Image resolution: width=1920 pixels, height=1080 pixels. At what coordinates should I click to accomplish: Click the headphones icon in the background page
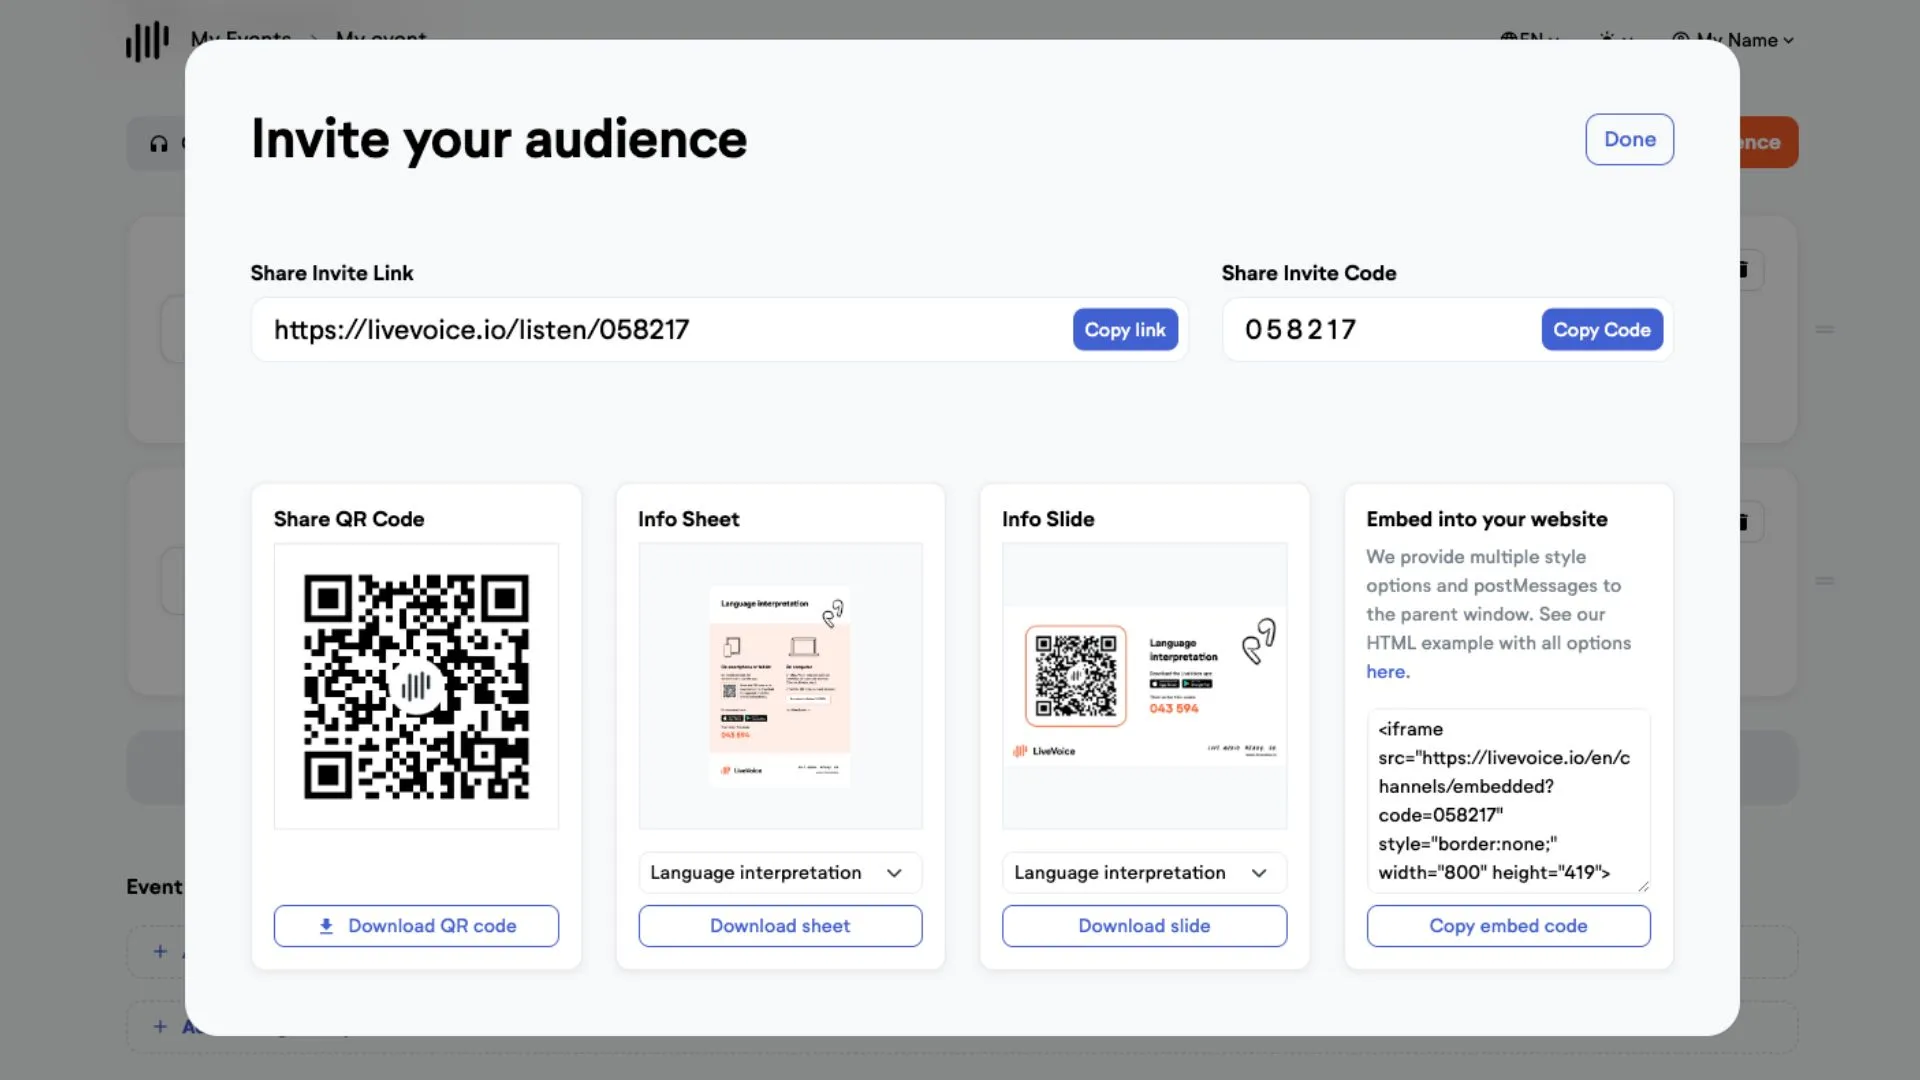coord(159,144)
